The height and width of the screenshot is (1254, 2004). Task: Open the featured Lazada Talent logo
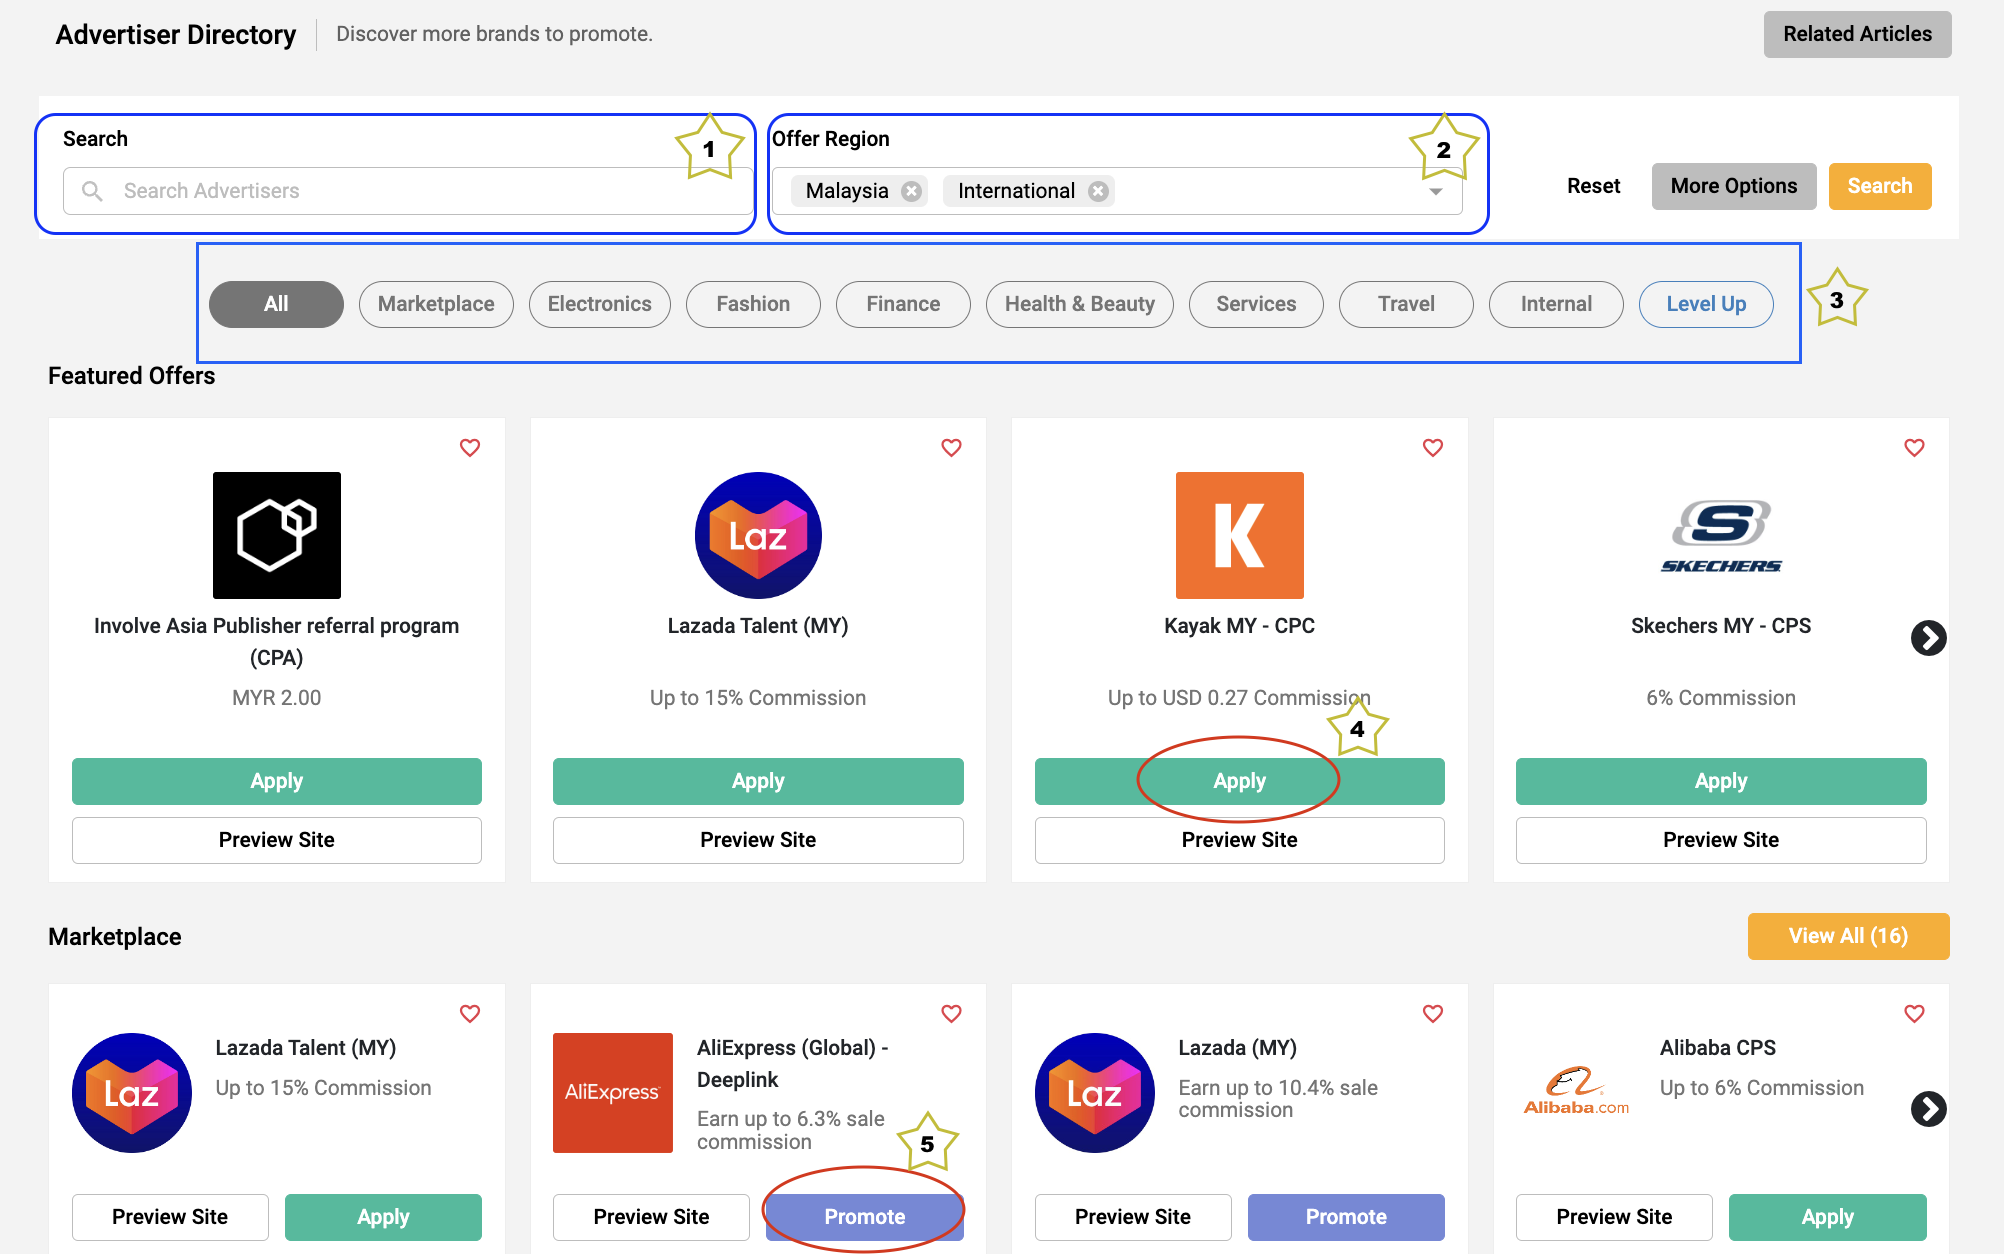tap(758, 535)
